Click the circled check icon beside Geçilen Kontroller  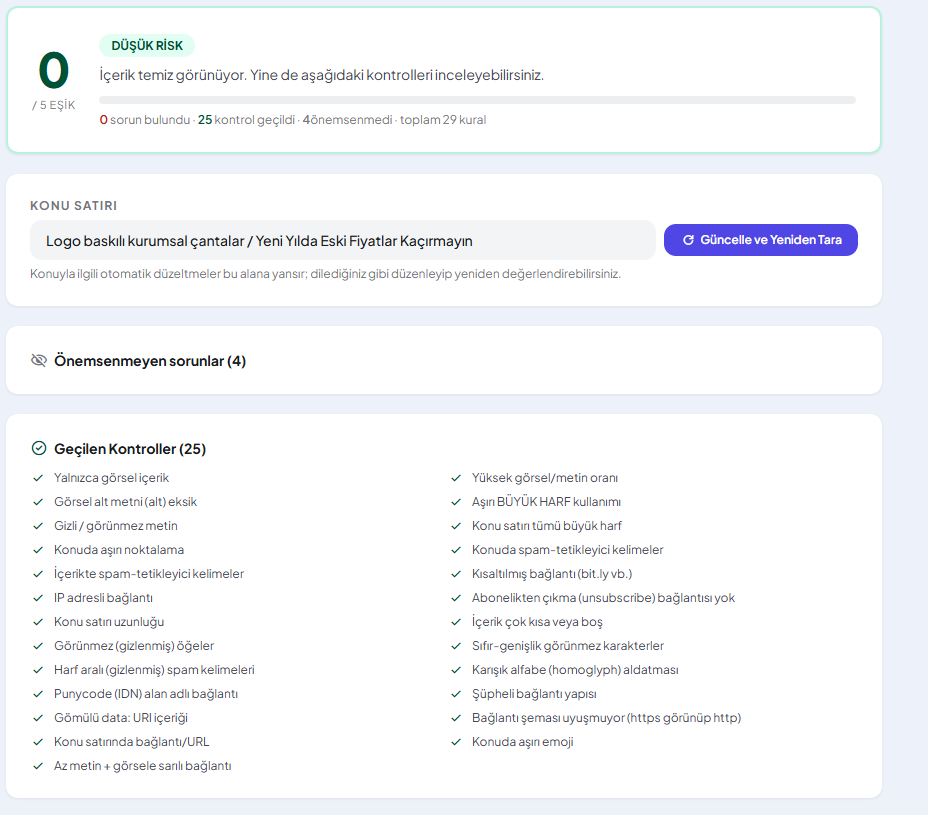pyautogui.click(x=39, y=448)
